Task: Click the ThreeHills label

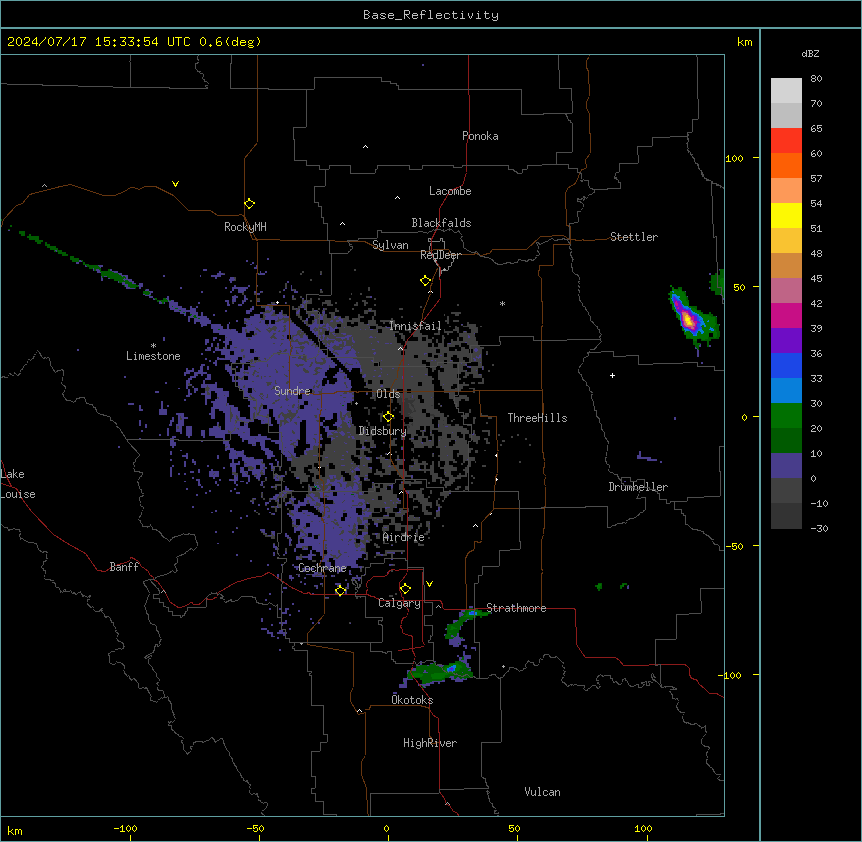Action: pos(537,418)
